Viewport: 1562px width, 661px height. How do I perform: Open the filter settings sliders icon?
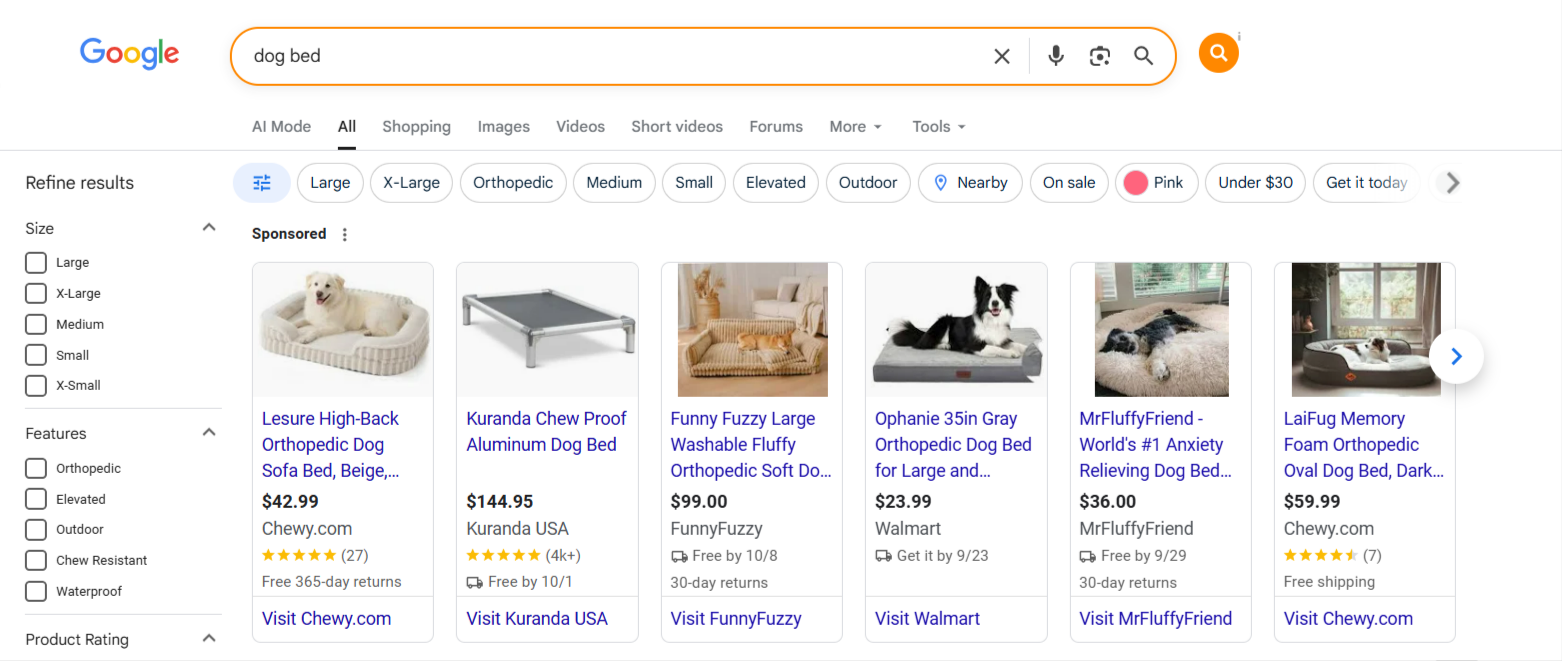tap(261, 183)
